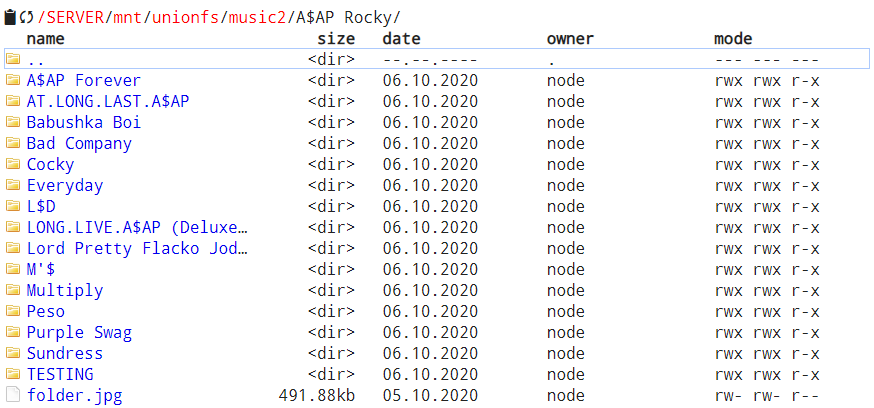Click the <dir> size of Bad Company row
This screenshot has width=874, height=408.
pos(331,143)
